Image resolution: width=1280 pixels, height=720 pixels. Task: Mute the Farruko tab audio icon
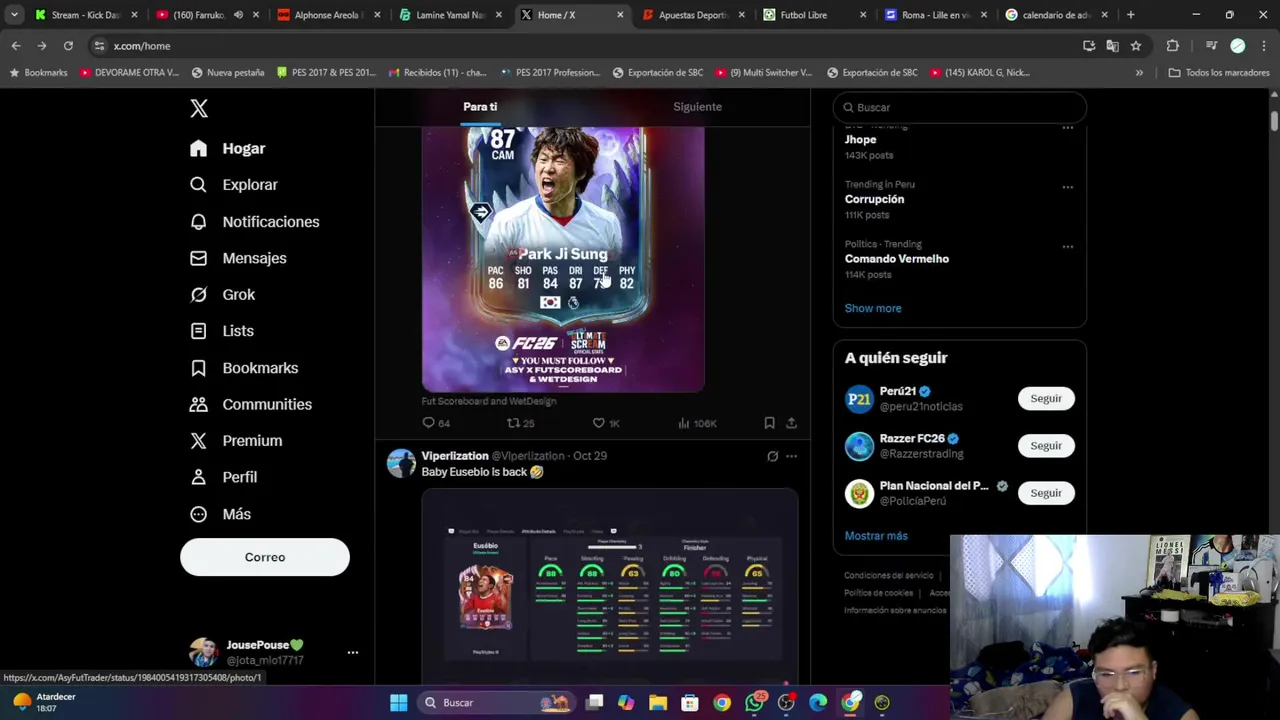tap(238, 15)
